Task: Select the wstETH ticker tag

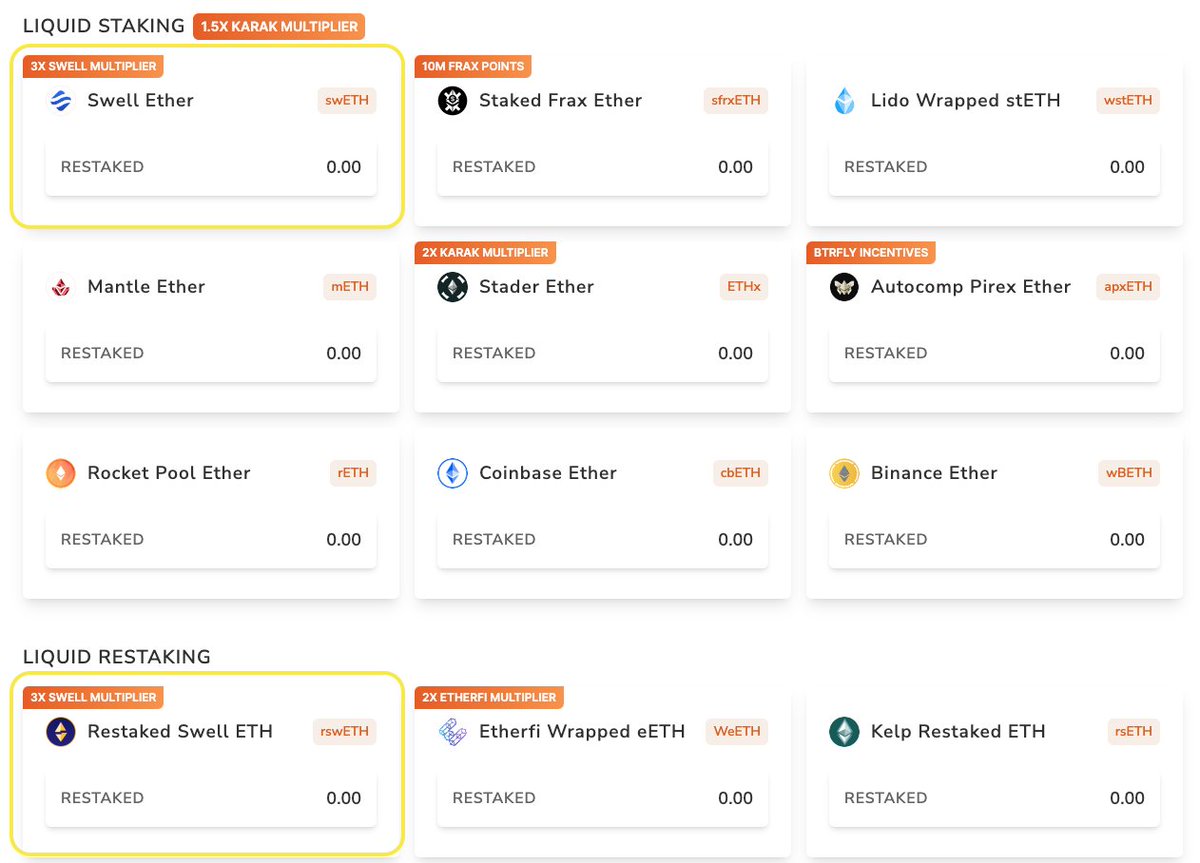Action: (x=1128, y=100)
